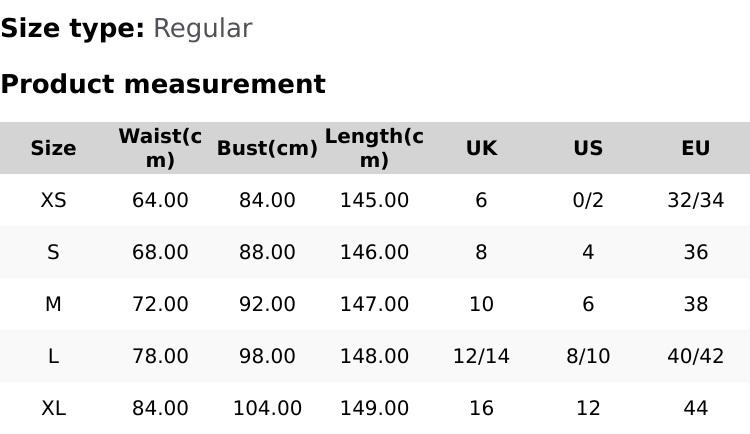
Task: Click the US column header
Action: click(x=588, y=148)
